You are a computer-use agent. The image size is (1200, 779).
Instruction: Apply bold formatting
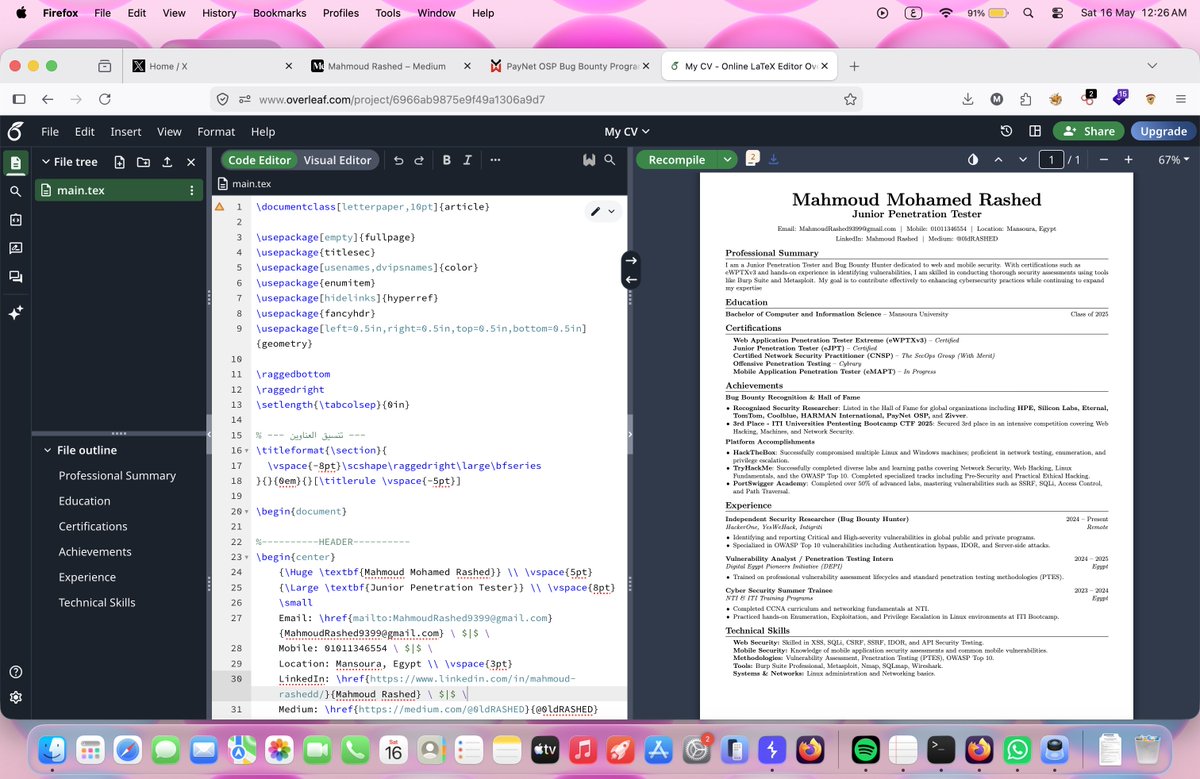(x=446, y=160)
